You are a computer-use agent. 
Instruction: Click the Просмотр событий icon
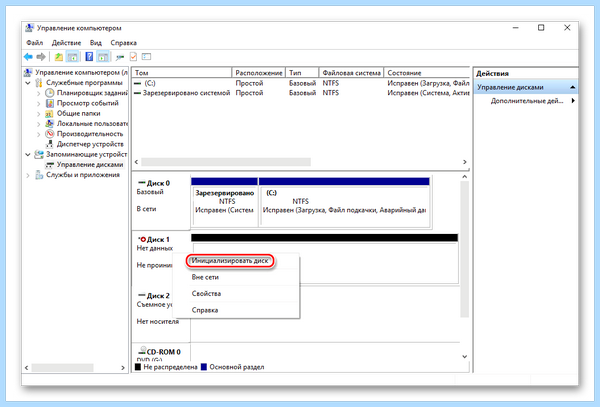coord(50,103)
